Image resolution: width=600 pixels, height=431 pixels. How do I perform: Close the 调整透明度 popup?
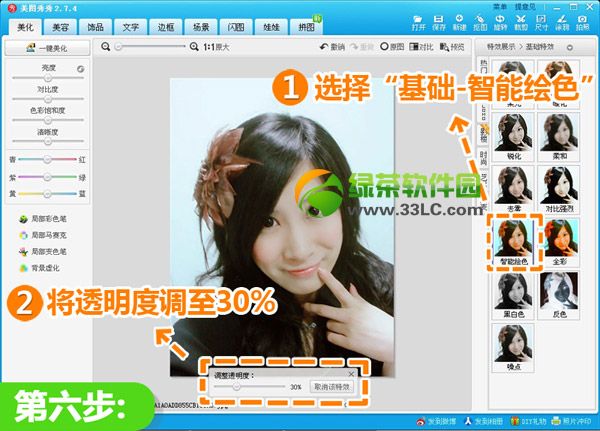pyautogui.click(x=351, y=374)
